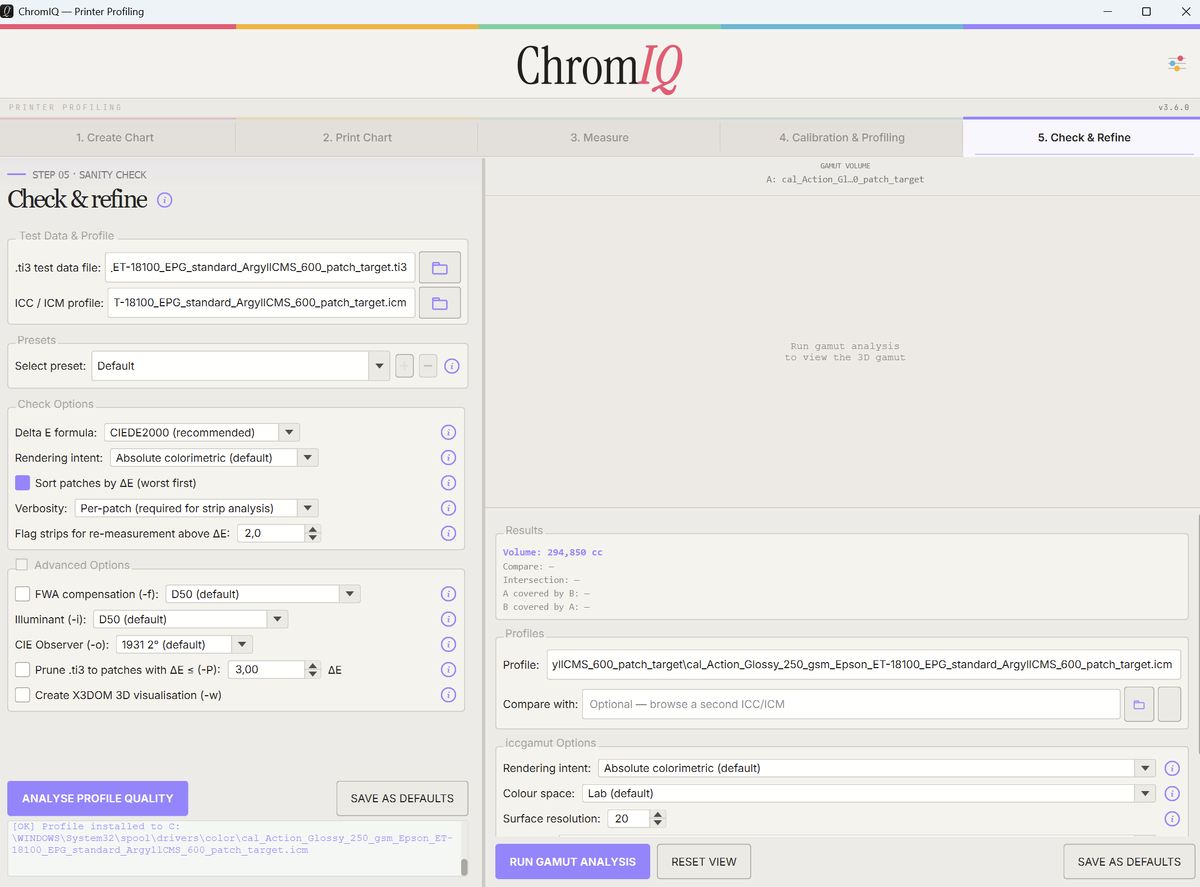Open Verbosity dropdown
Screen dimensions: 1200x887
pyautogui.click(x=196, y=508)
